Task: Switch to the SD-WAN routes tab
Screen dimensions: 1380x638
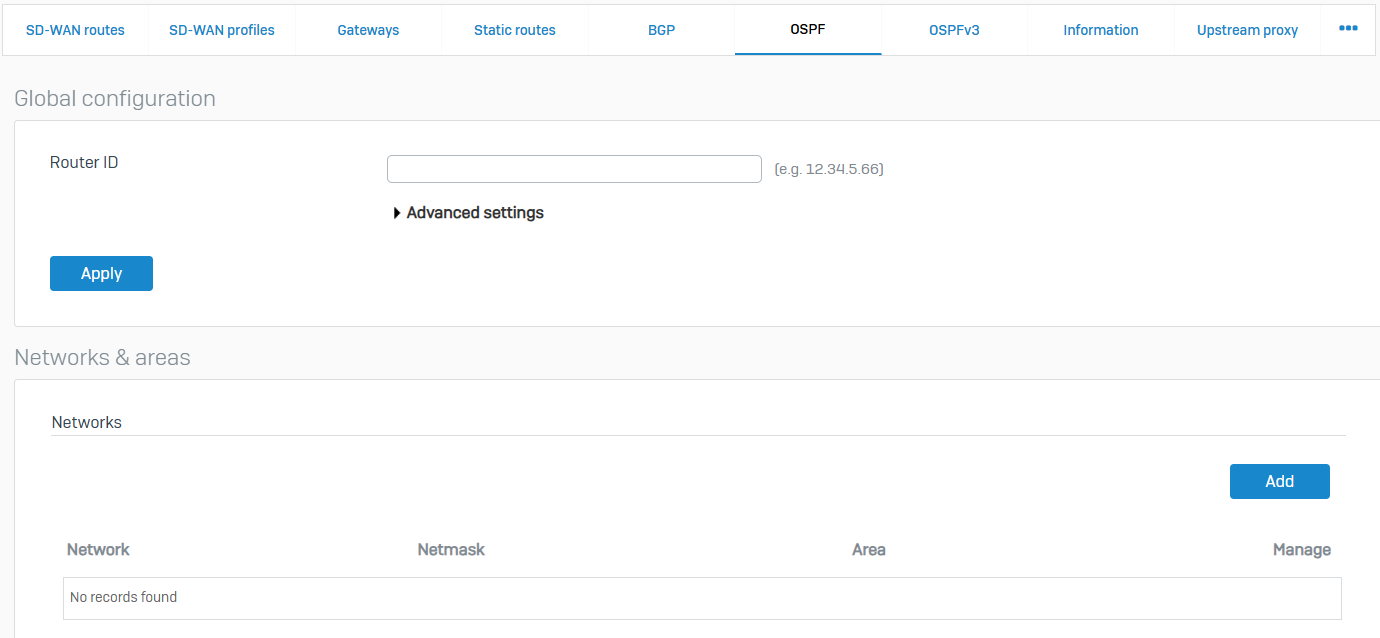Action: (x=75, y=30)
